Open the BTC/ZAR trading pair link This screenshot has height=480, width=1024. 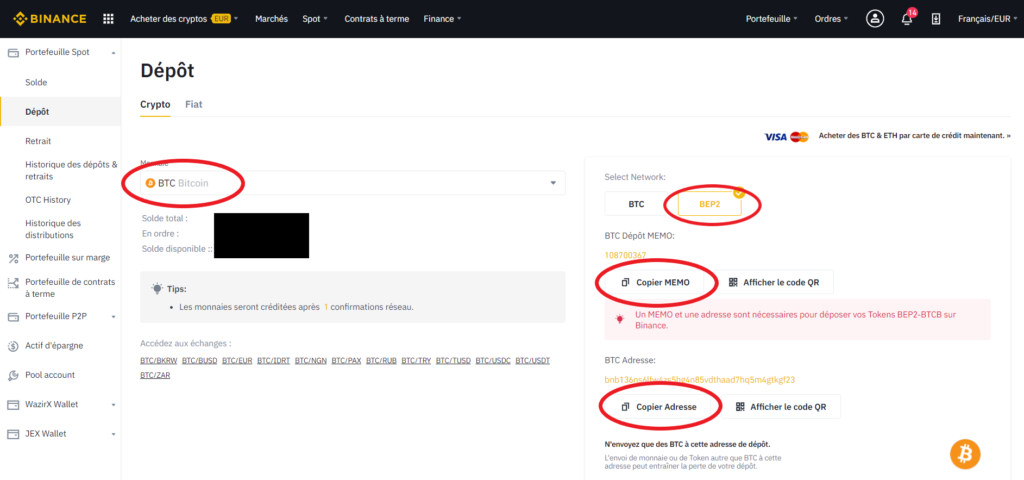(x=155, y=376)
